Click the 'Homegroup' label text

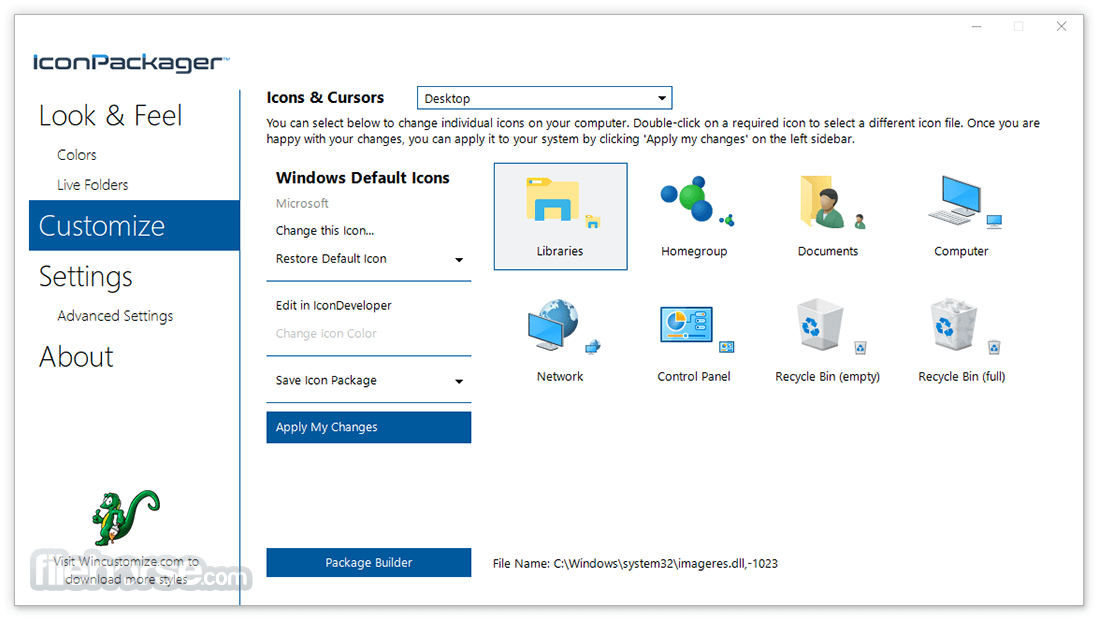(694, 251)
